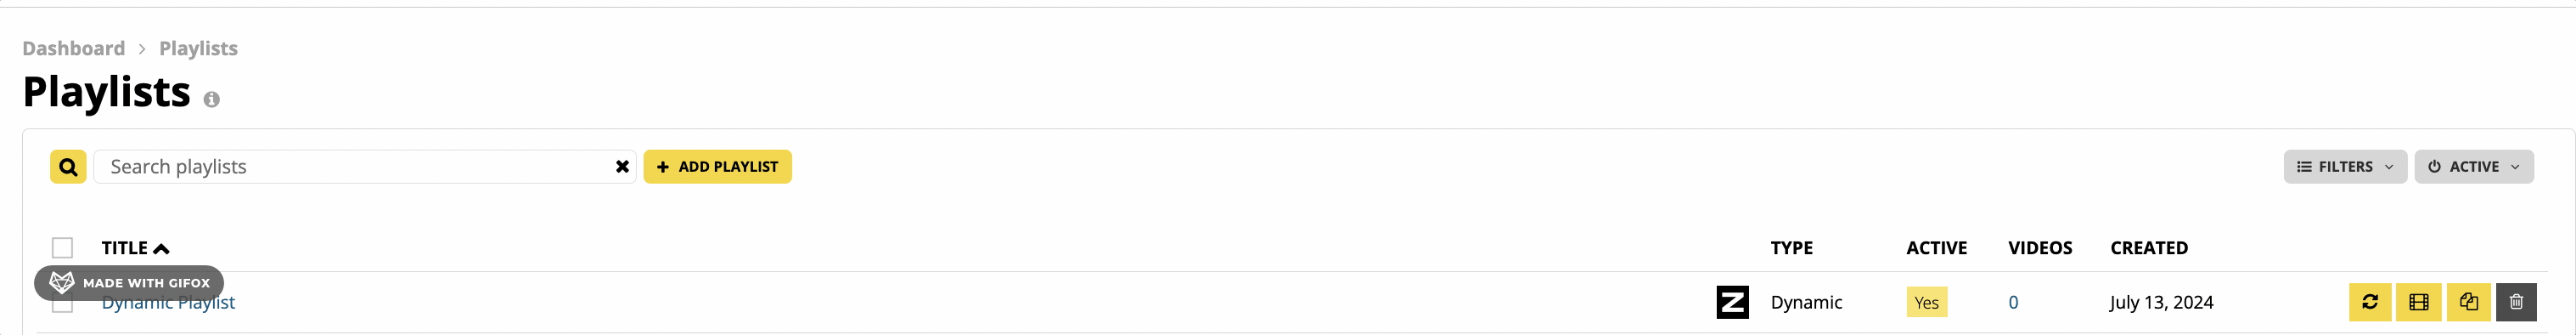This screenshot has width=2576, height=335.
Task: Open the Dynamic Playlist link
Action: (168, 303)
